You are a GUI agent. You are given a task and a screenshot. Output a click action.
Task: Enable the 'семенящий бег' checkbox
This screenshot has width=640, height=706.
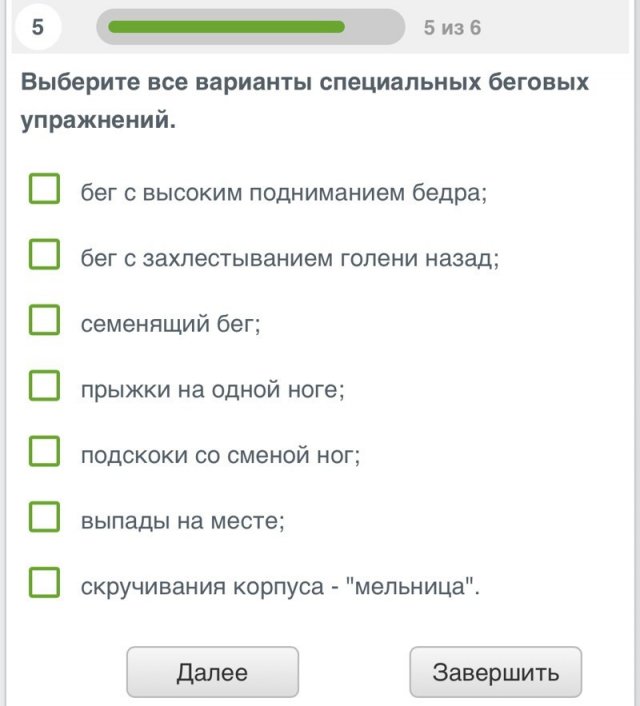click(45, 320)
